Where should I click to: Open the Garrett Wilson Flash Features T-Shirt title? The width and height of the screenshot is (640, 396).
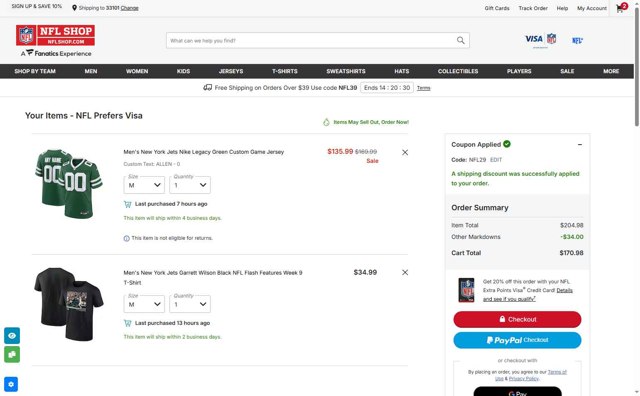pos(213,278)
